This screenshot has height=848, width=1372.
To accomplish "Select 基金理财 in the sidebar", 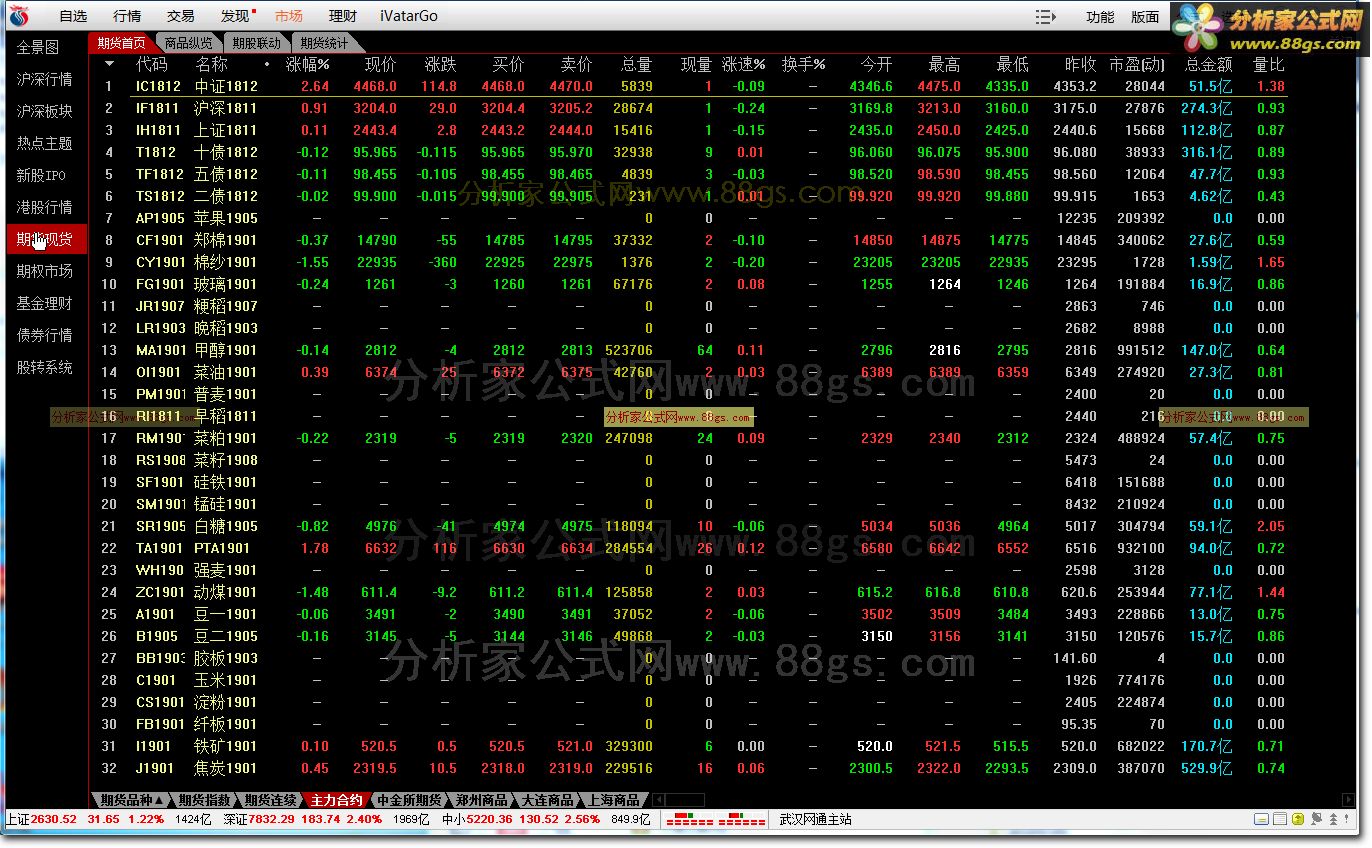I will point(45,303).
